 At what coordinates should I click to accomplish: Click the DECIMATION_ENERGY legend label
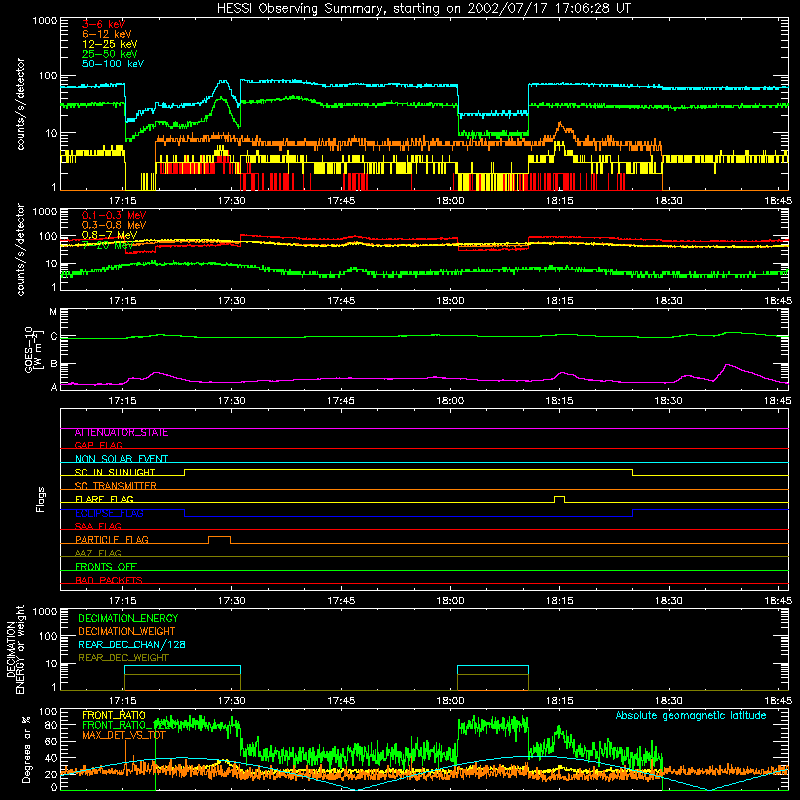click(x=128, y=618)
